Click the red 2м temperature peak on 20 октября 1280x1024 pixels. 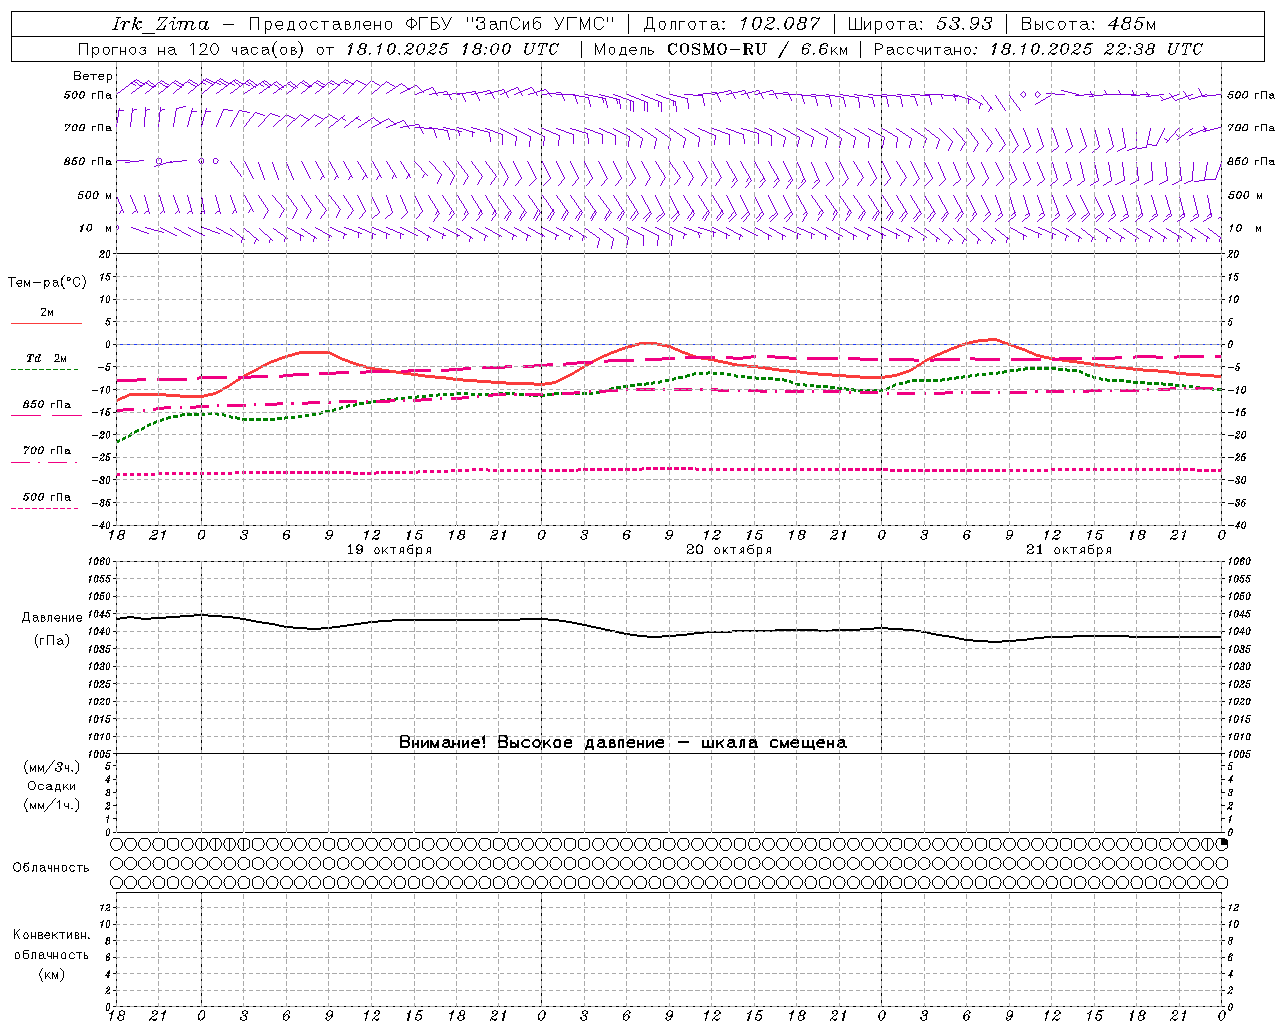click(647, 343)
